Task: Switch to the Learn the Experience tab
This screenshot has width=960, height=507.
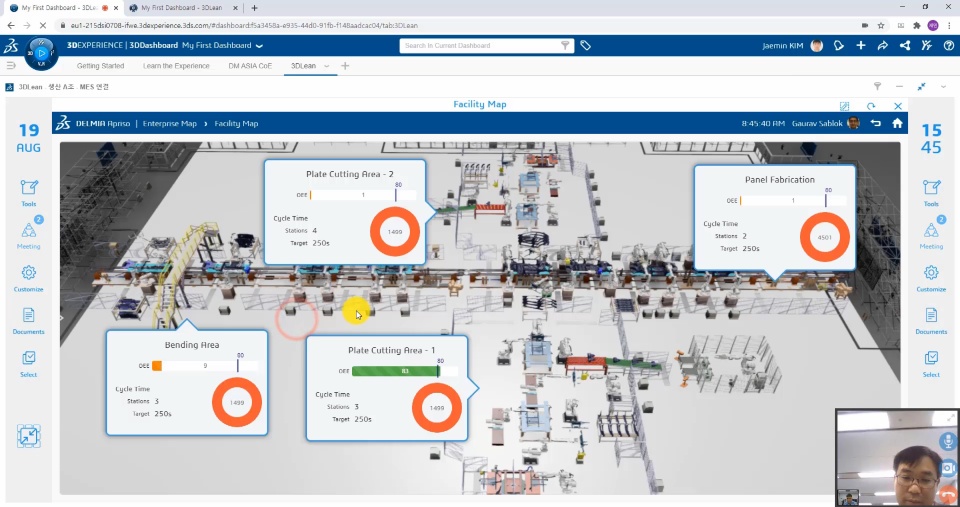Action: click(x=176, y=66)
